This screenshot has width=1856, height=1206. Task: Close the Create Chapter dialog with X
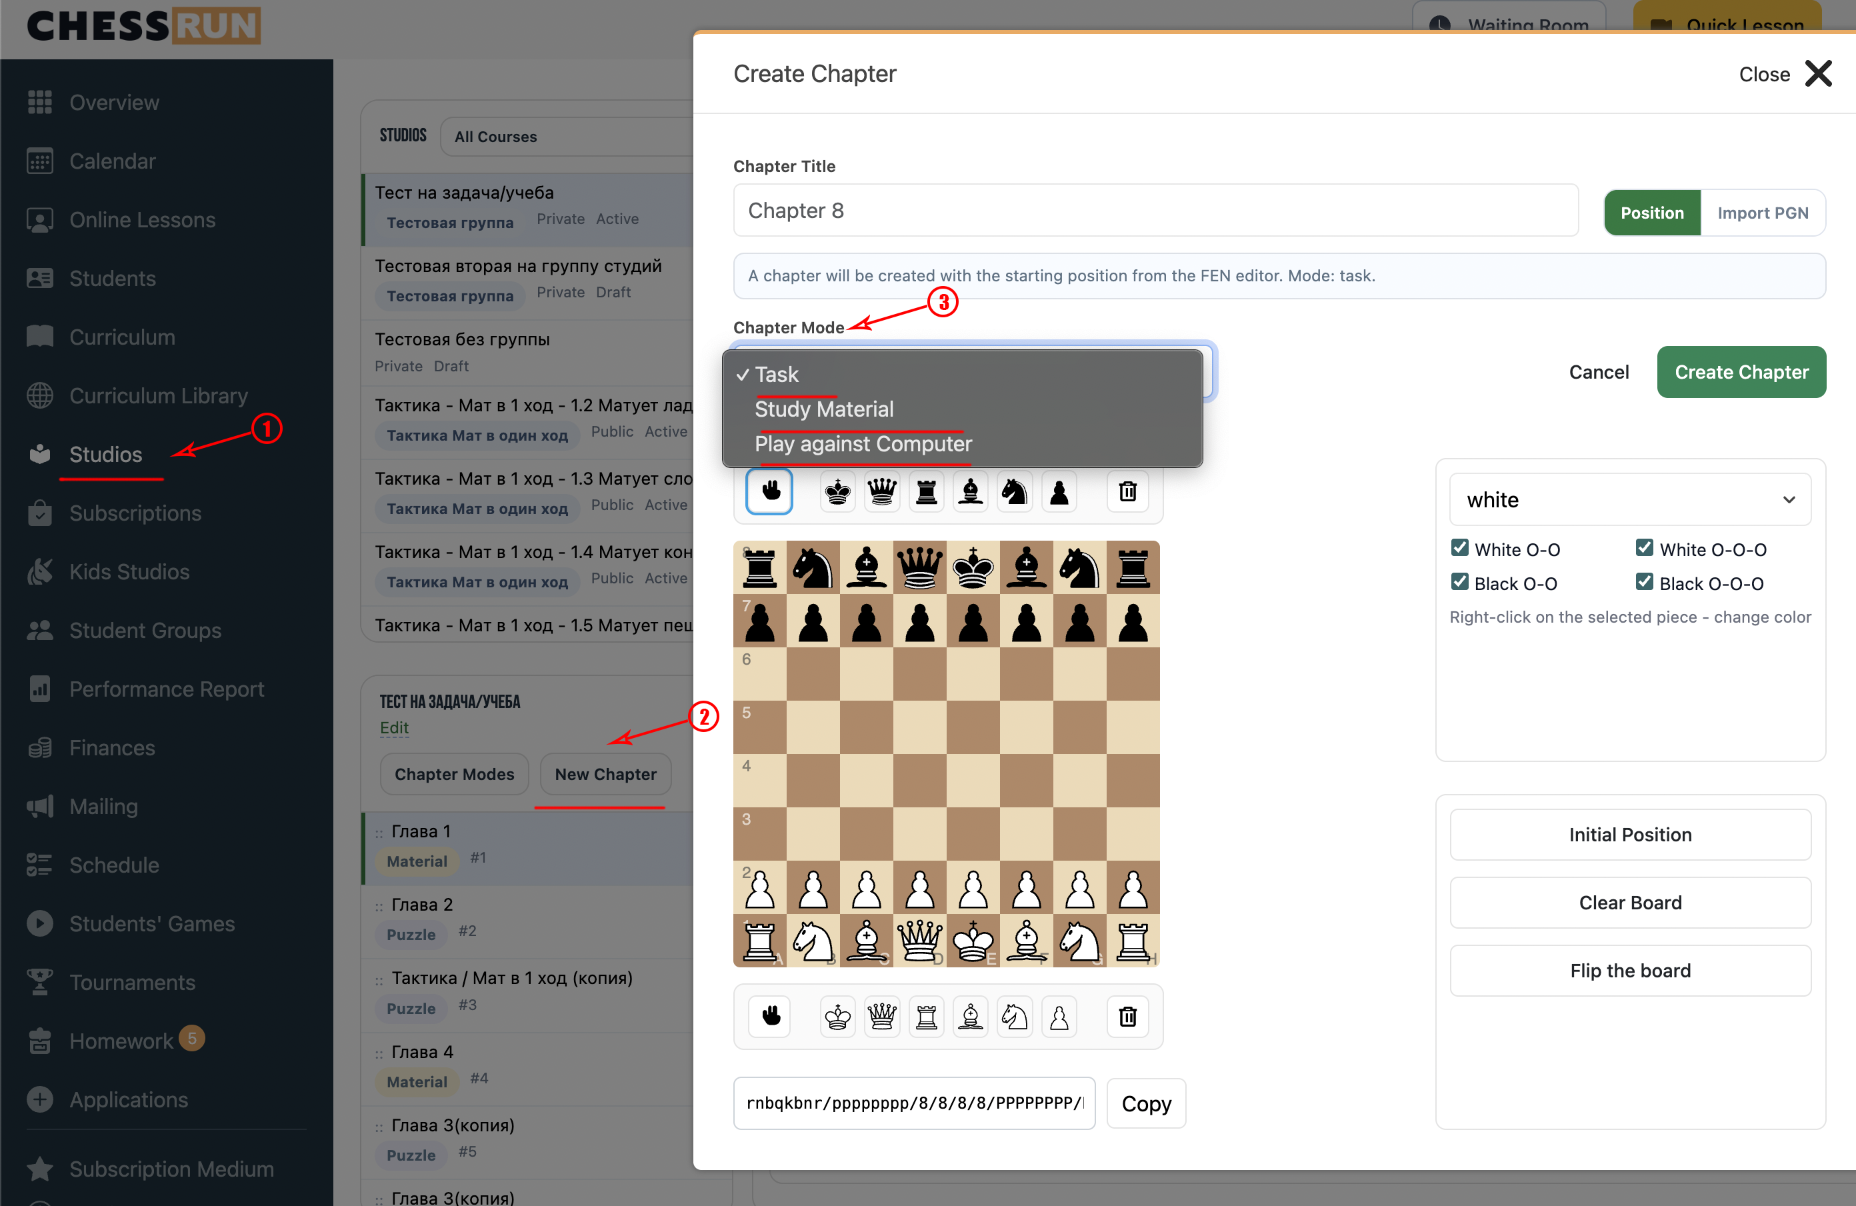(1818, 74)
